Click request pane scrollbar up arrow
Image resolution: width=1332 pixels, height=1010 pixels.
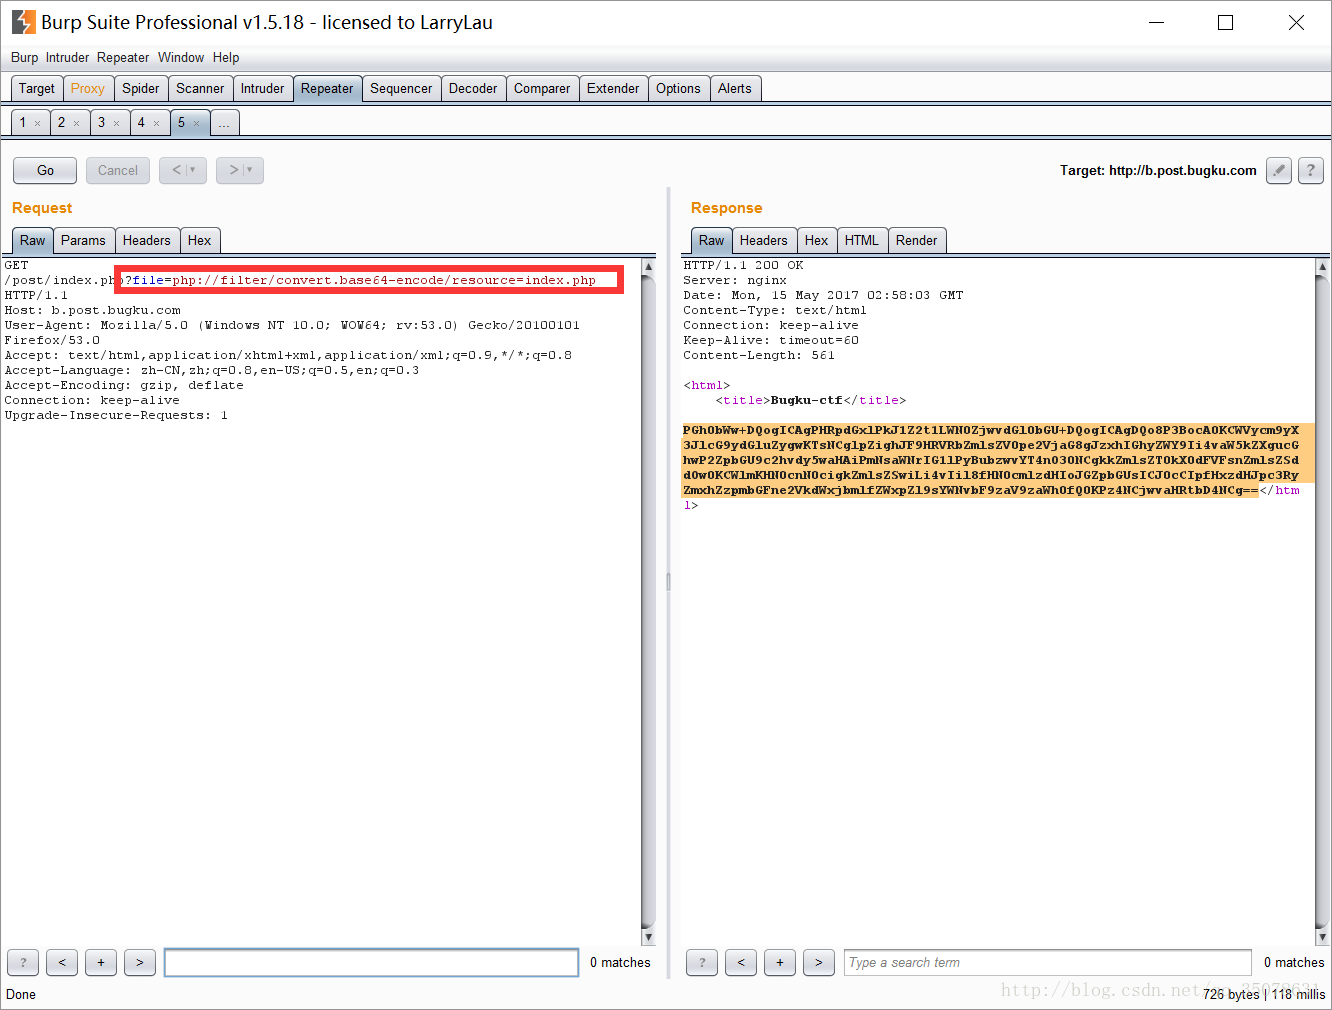648,267
